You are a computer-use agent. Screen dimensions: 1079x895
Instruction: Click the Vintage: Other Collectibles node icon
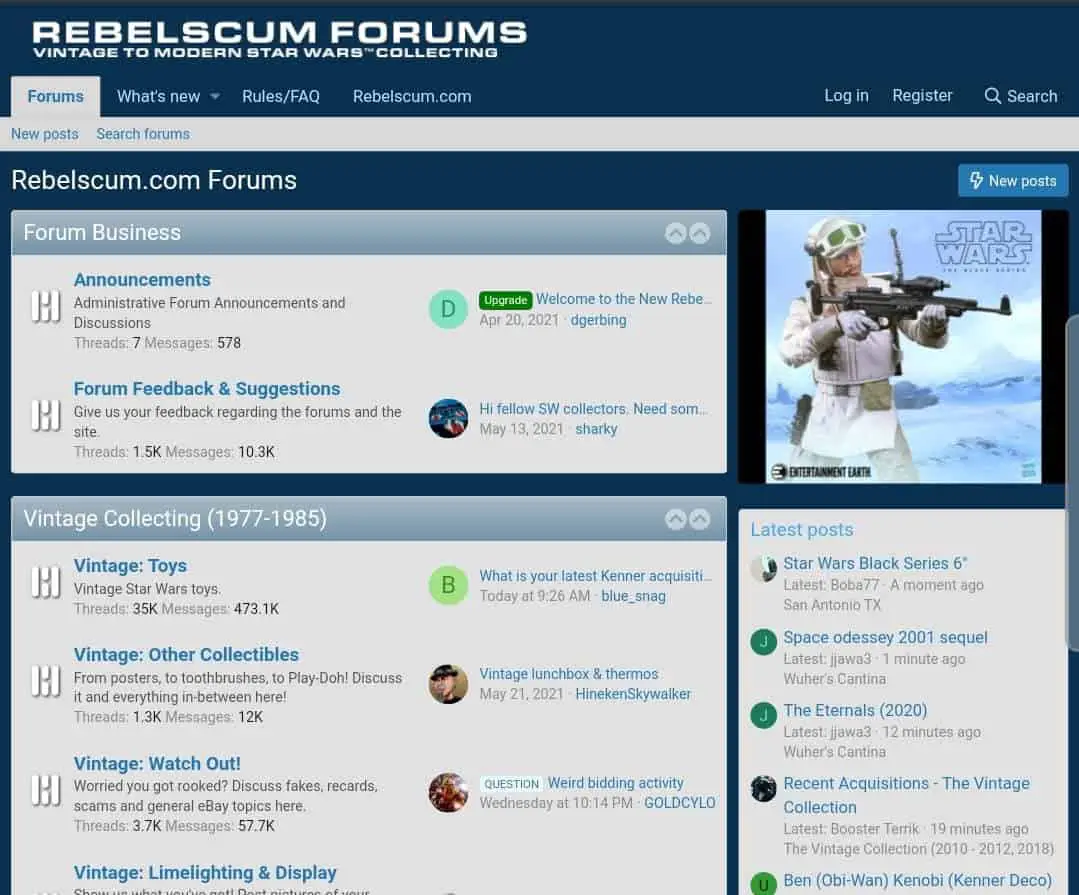pyautogui.click(x=45, y=681)
